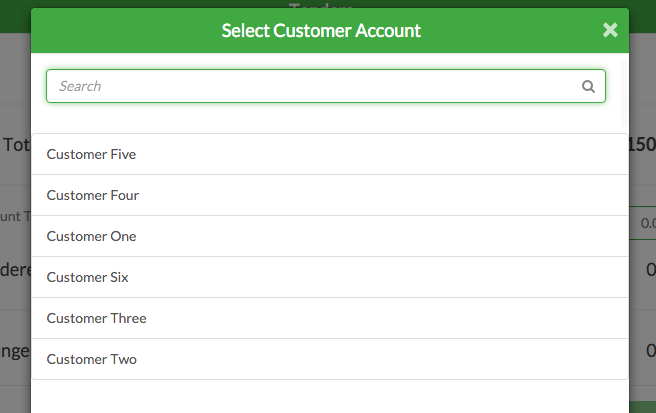The width and height of the screenshot is (656, 413).
Task: Click the magnifying glass search icon
Action: [588, 87]
